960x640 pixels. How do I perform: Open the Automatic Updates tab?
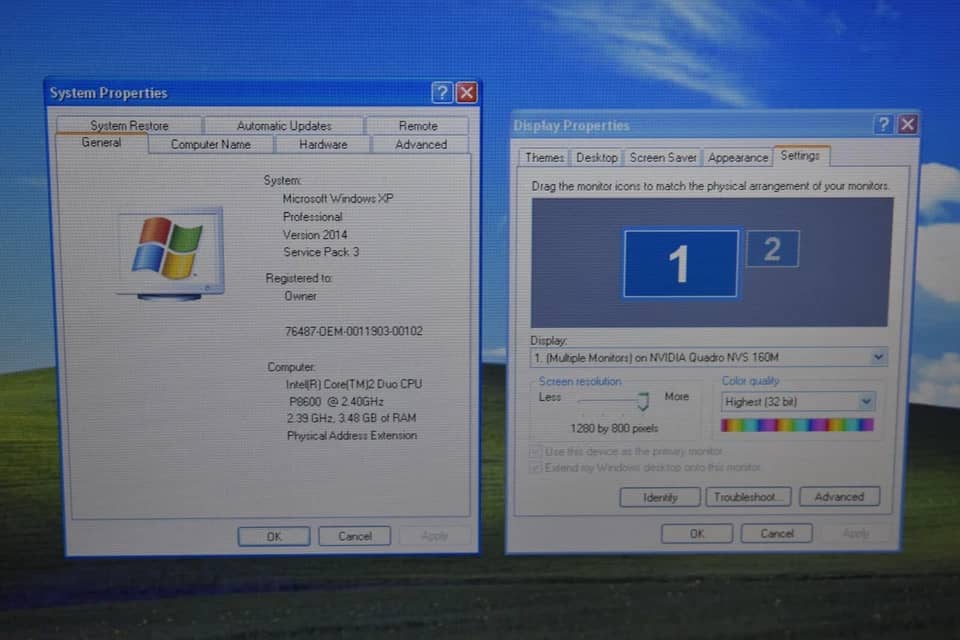(x=284, y=126)
